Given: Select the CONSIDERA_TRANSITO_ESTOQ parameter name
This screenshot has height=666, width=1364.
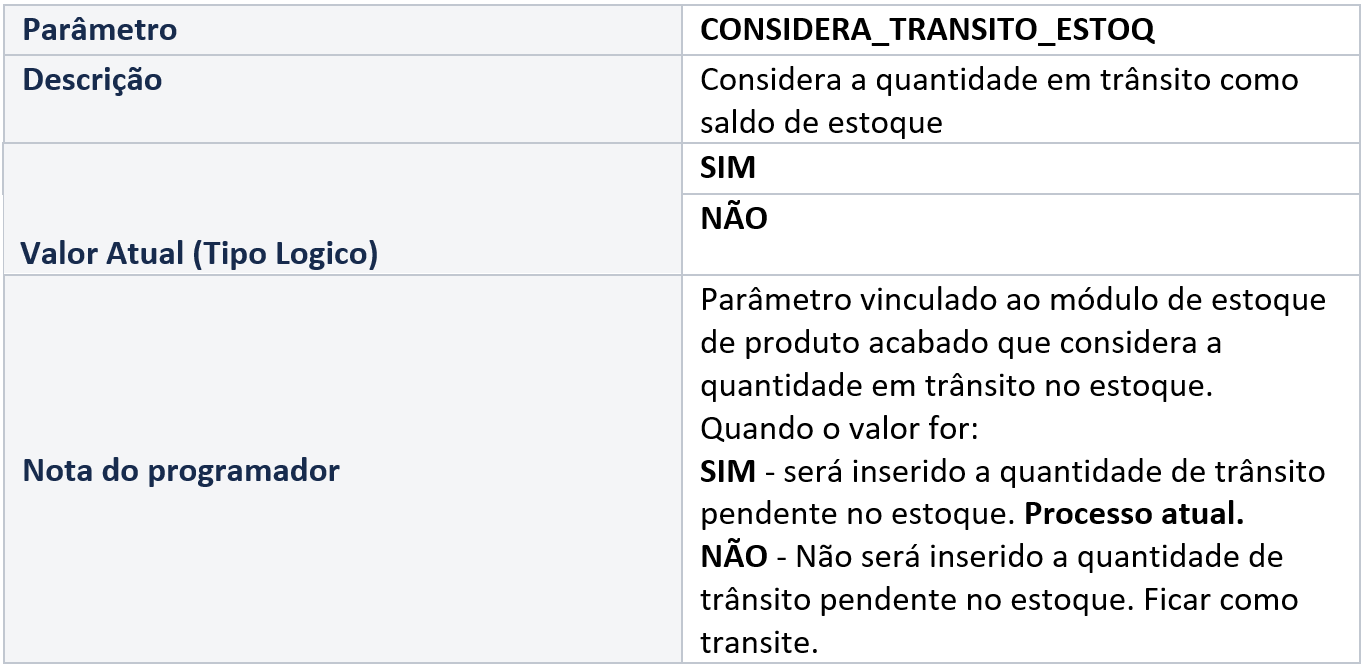Looking at the screenshot, I should coord(927,30).
